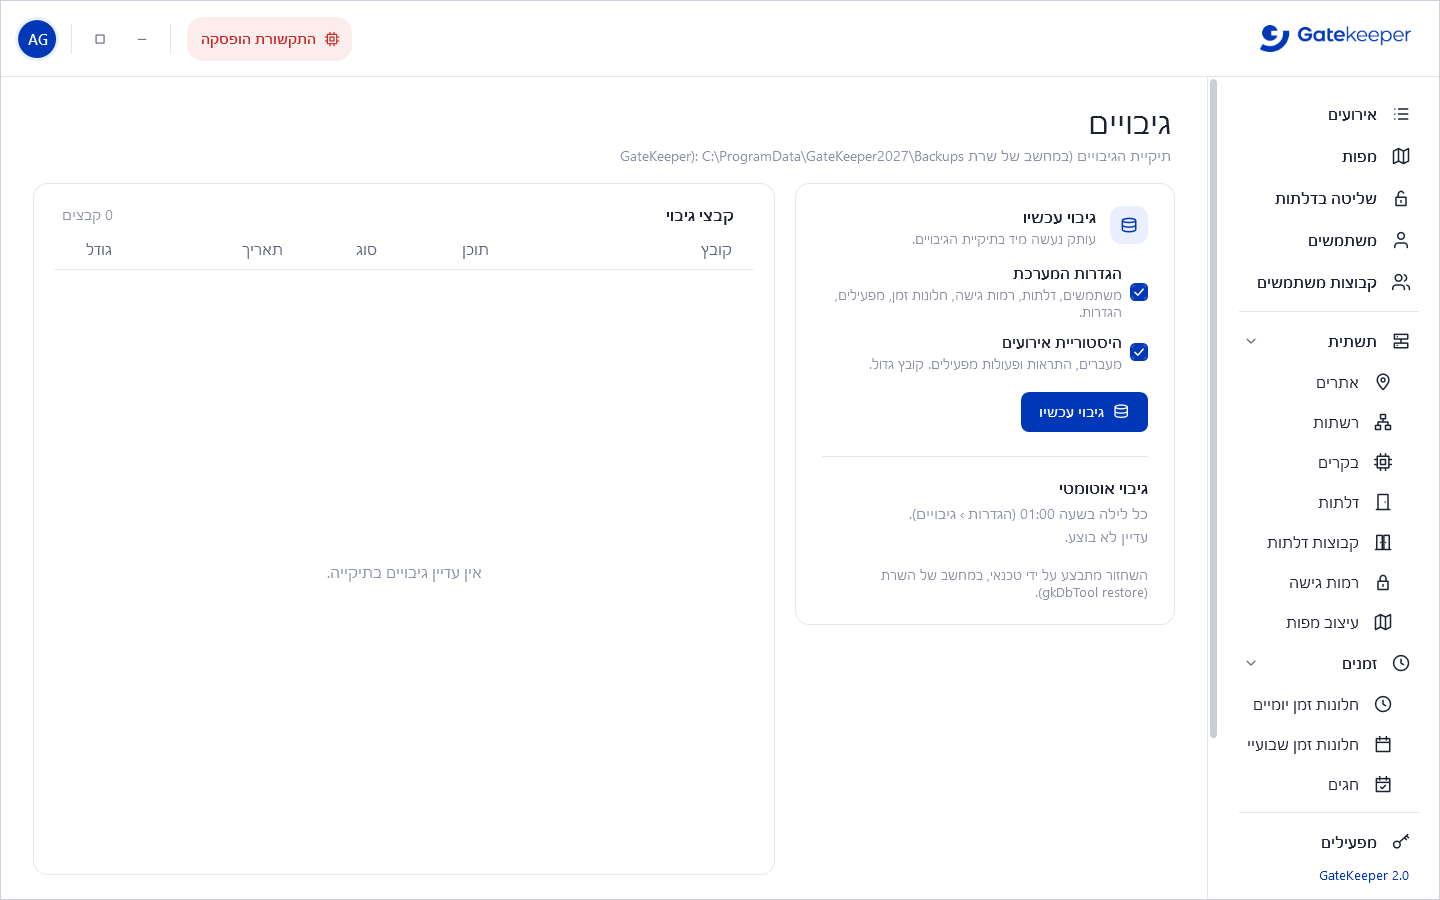
Task: Open the אירועים events list icon
Action: coord(1401,115)
